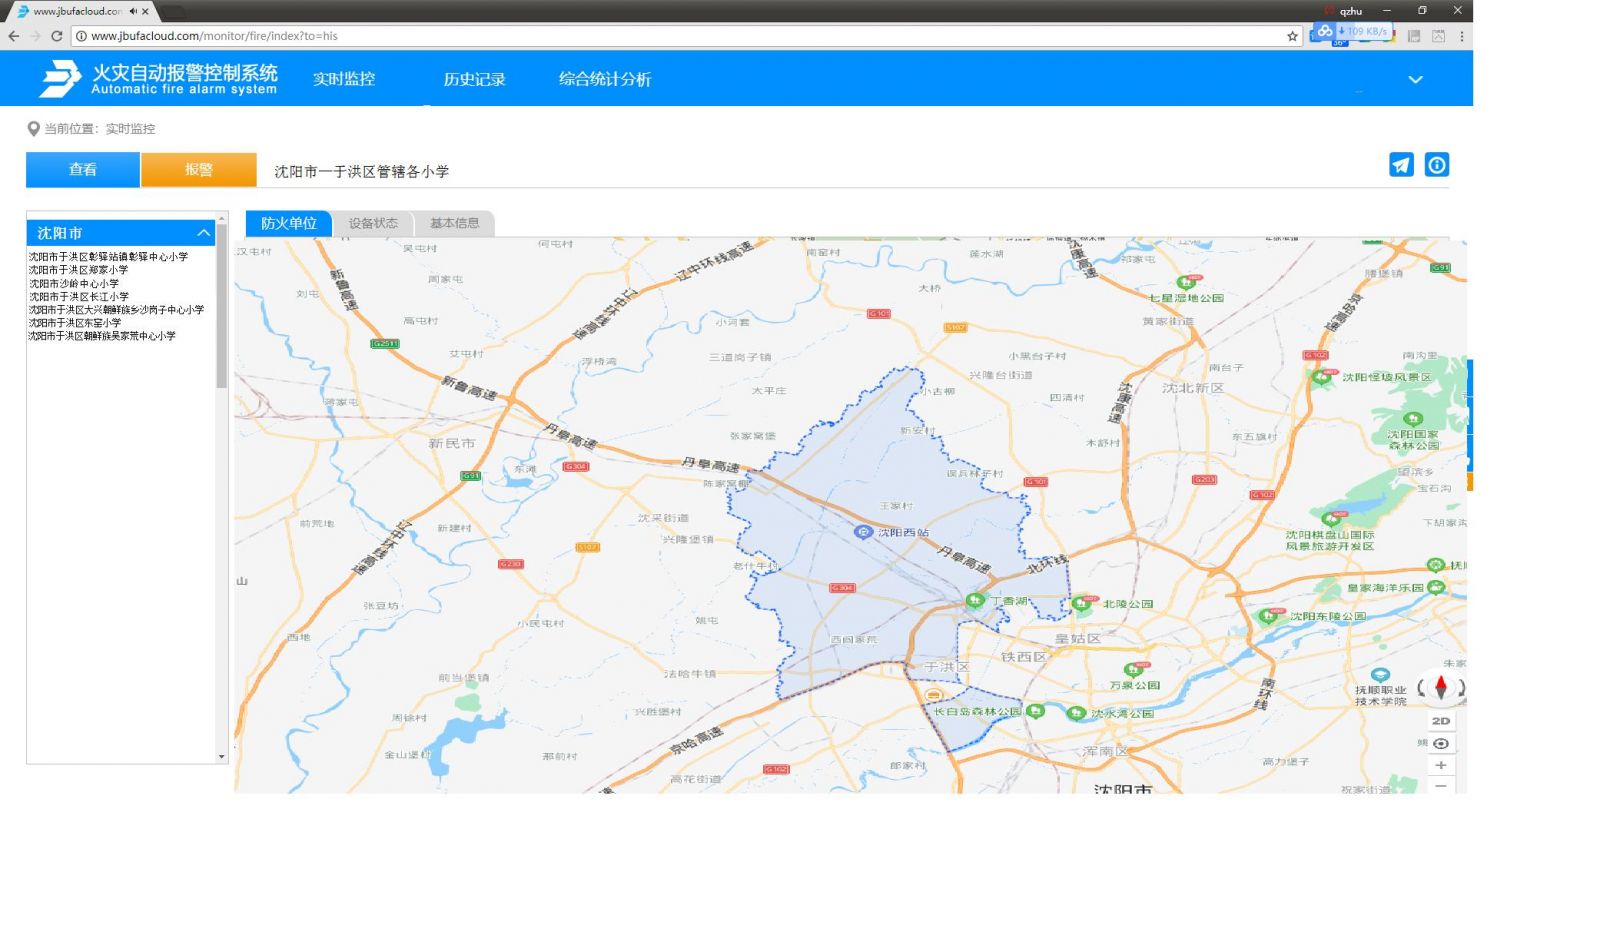Screen dimensions: 1600x945
Task: Click the paper plane send icon
Action: pos(1401,165)
